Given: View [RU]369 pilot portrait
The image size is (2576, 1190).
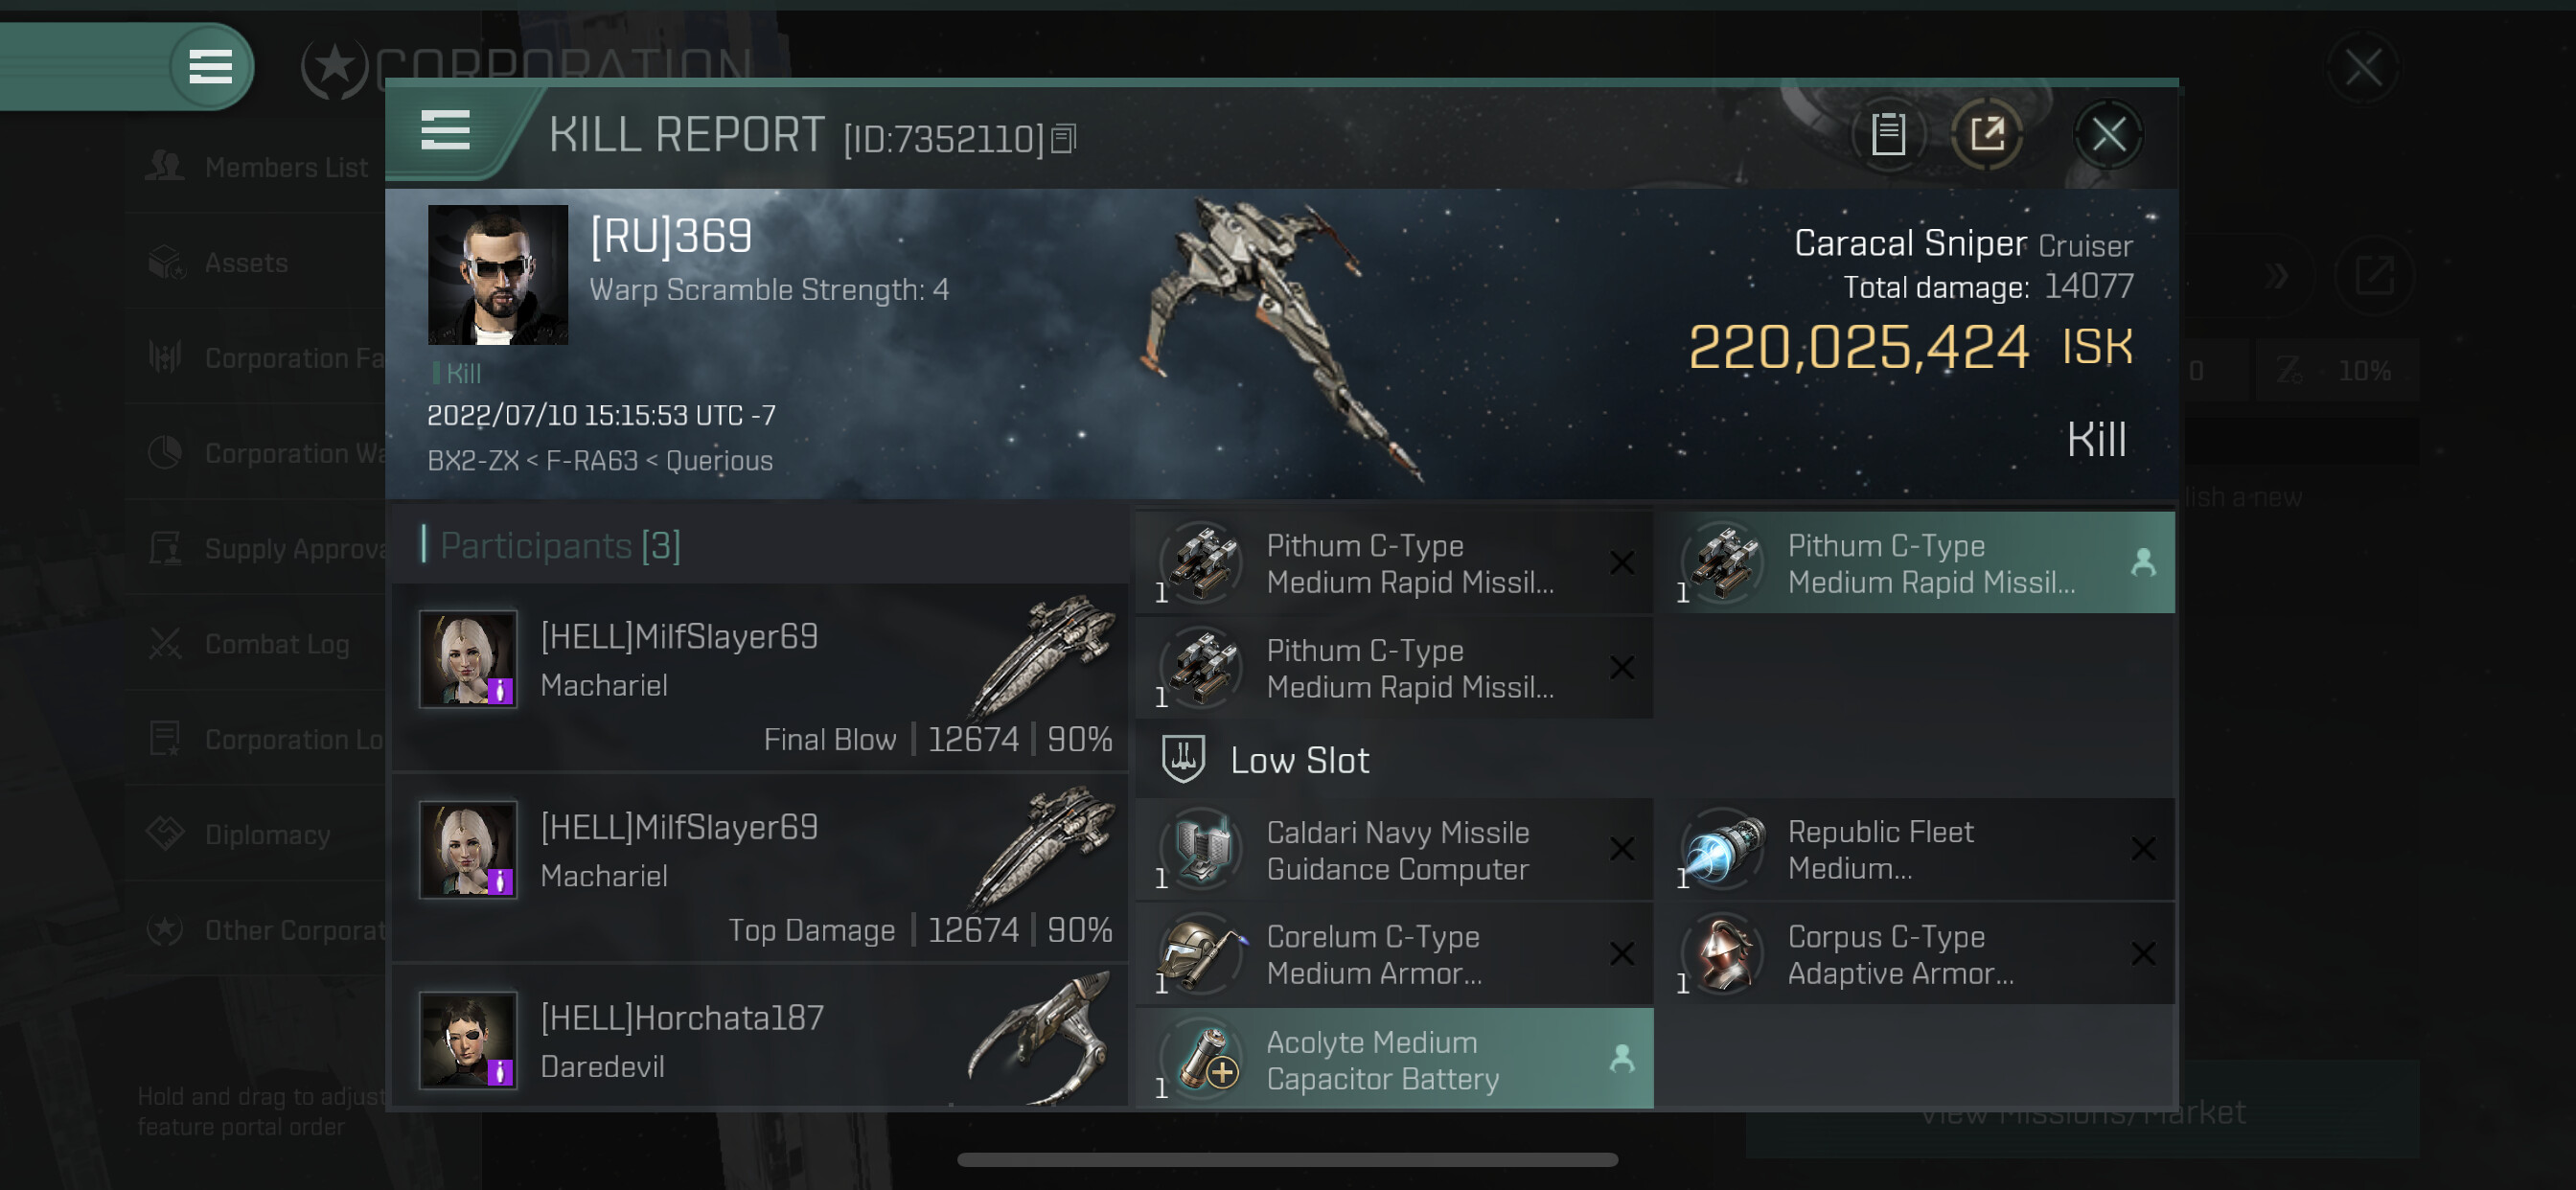Looking at the screenshot, I should click(x=498, y=275).
